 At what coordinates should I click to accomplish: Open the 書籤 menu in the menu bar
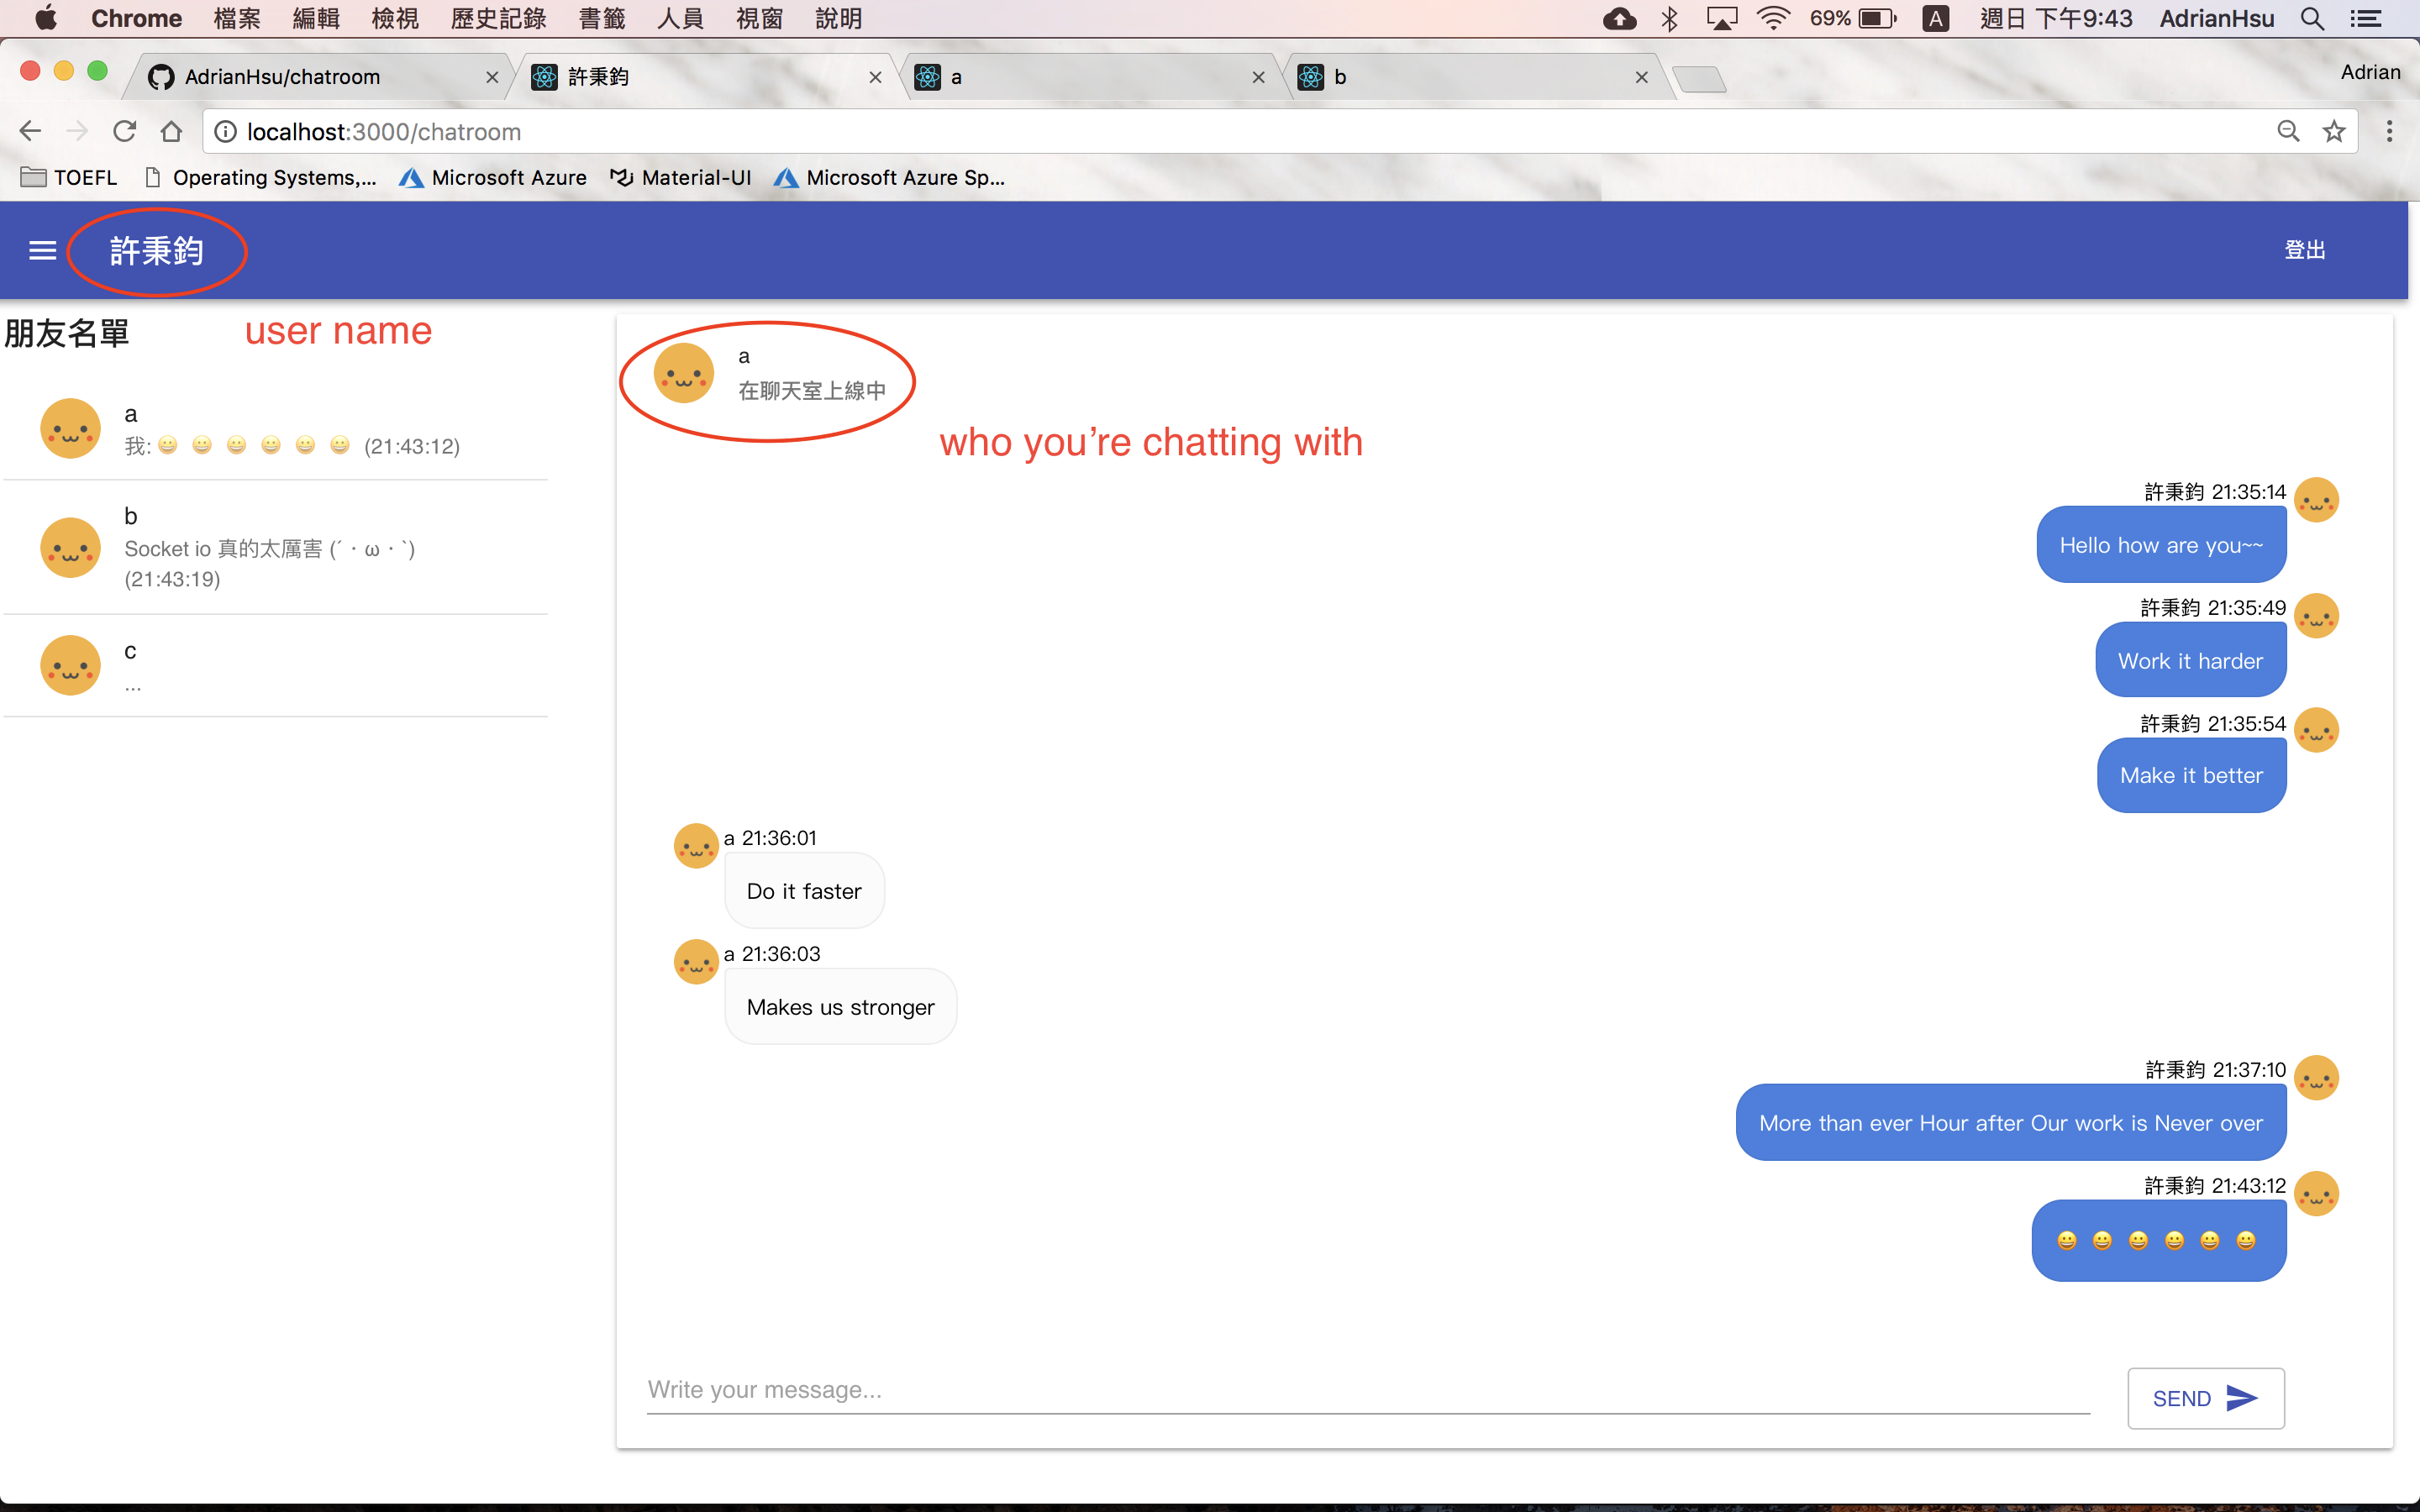(x=602, y=19)
